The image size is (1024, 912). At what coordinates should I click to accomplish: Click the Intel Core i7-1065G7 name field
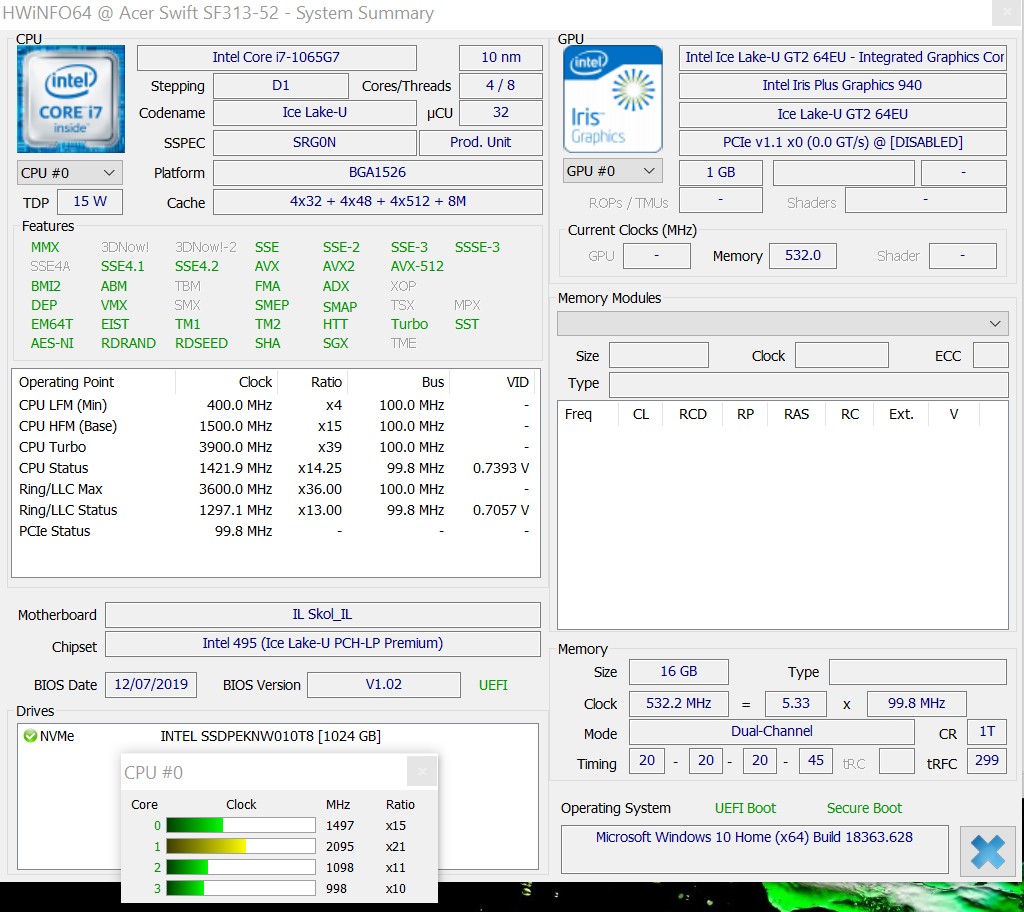pyautogui.click(x=276, y=57)
